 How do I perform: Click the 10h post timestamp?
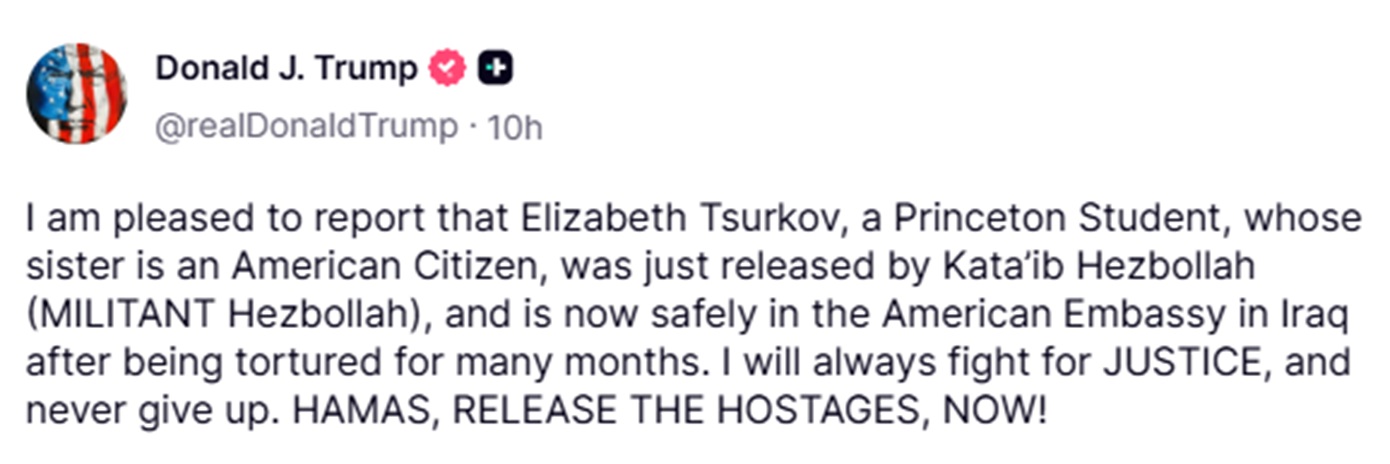tap(514, 127)
